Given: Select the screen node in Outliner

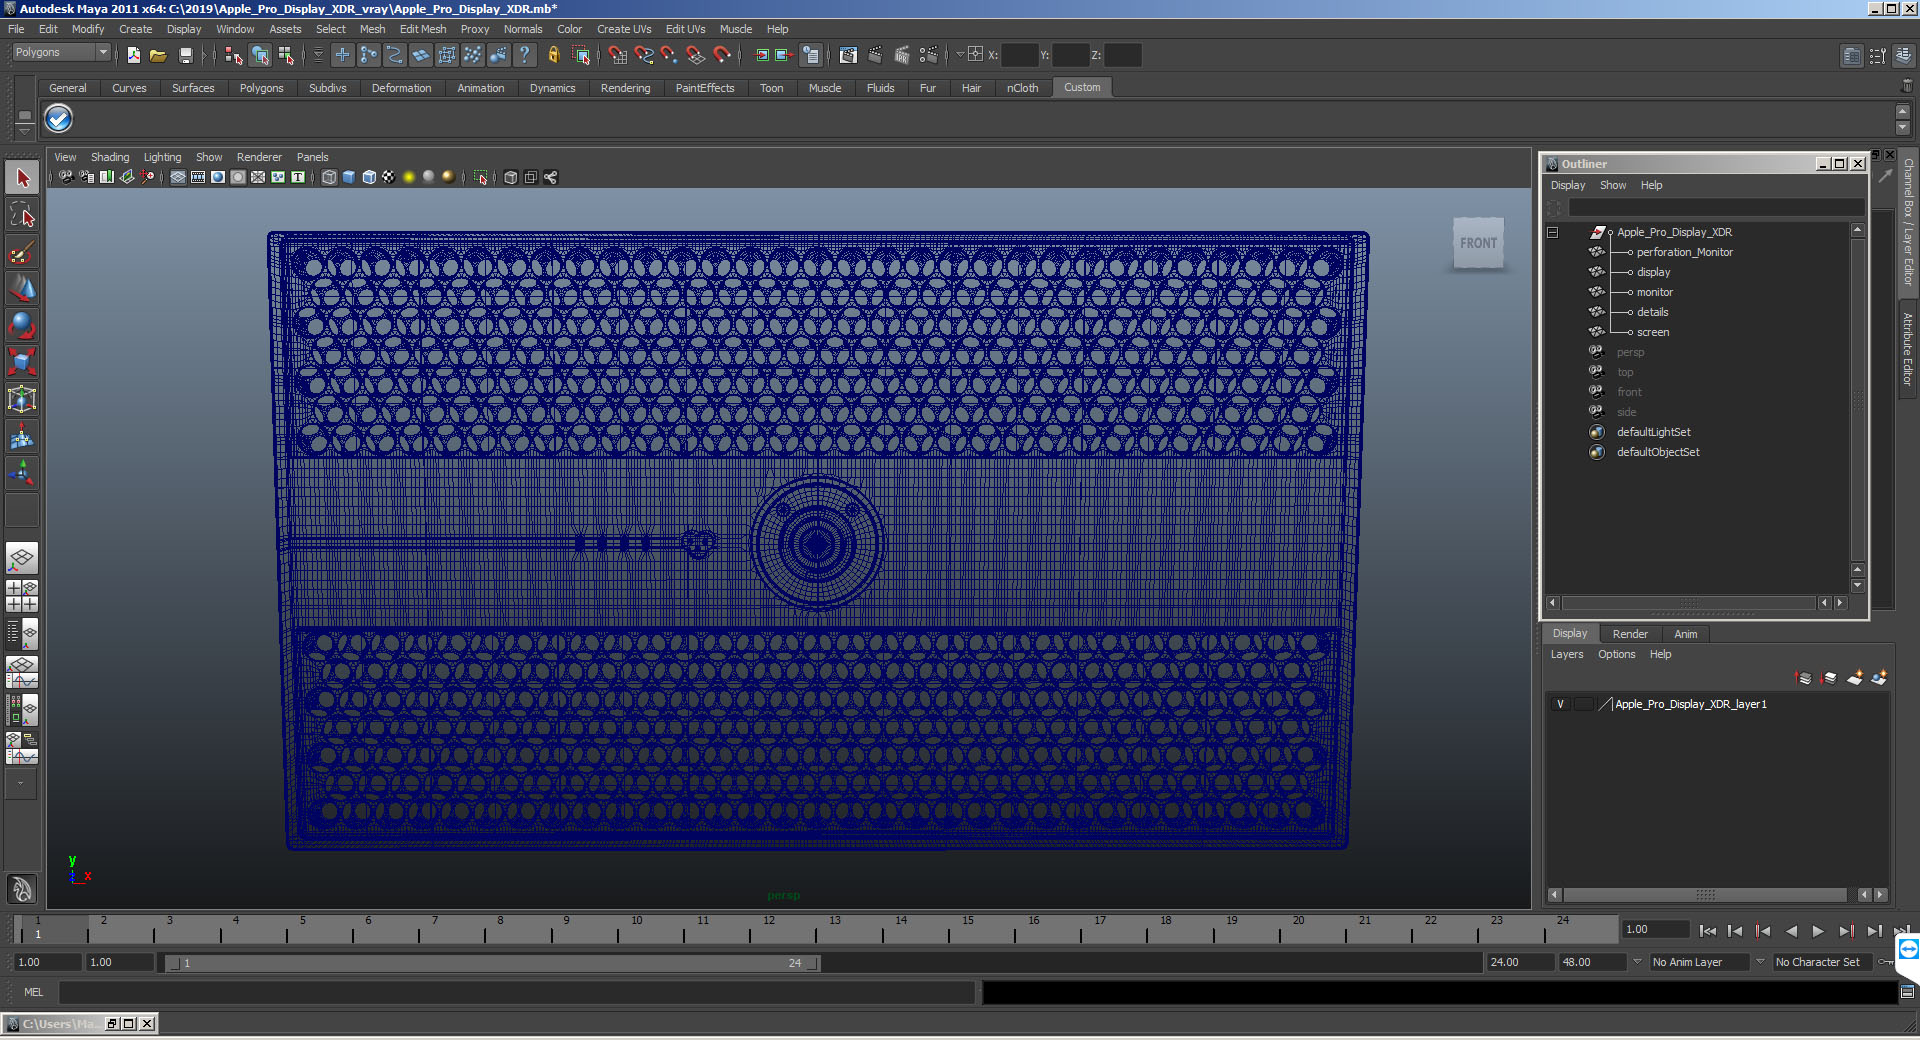Looking at the screenshot, I should pyautogui.click(x=1653, y=332).
